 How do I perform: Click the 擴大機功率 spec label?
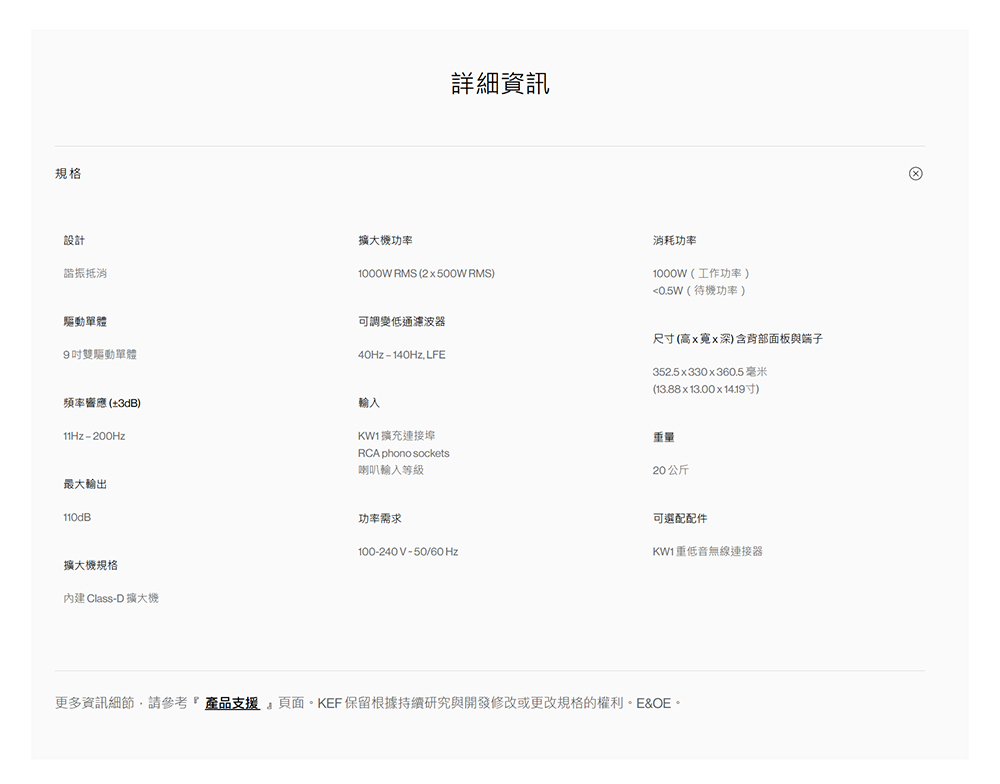(x=385, y=241)
